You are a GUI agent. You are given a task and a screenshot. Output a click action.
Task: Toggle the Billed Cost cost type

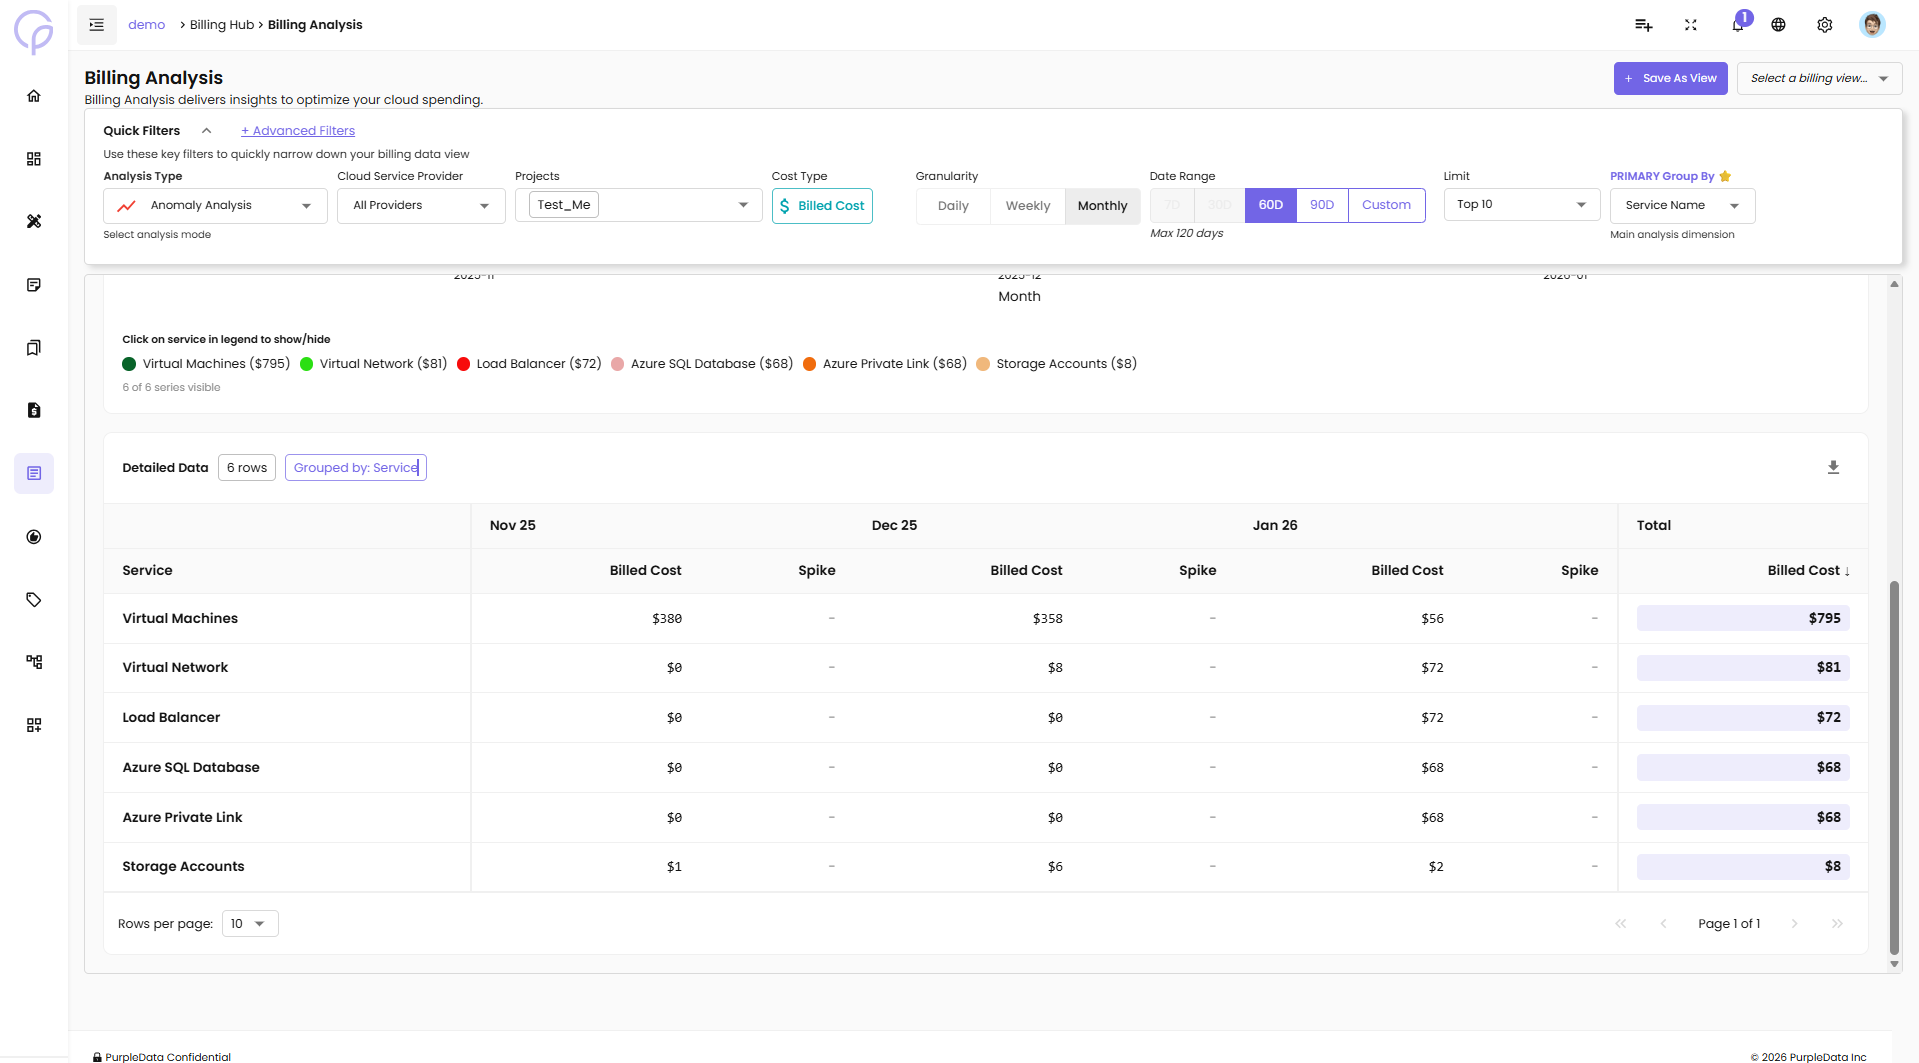click(821, 206)
